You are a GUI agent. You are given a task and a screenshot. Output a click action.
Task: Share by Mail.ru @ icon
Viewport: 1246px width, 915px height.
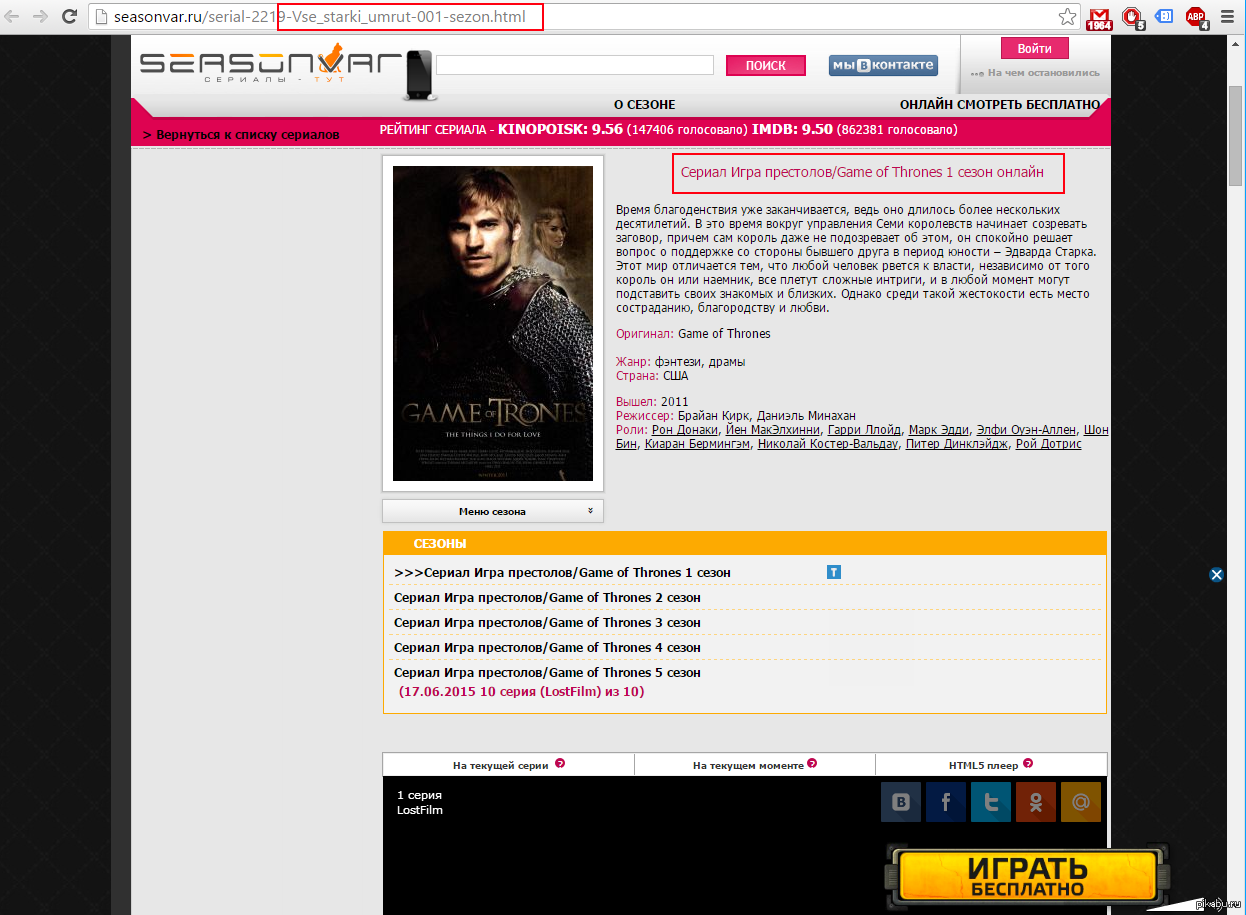[1080, 802]
